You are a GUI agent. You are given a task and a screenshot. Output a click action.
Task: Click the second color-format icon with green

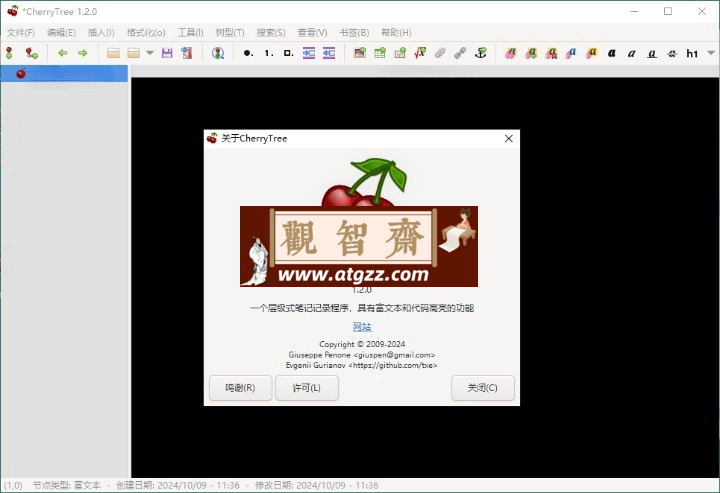click(x=531, y=53)
